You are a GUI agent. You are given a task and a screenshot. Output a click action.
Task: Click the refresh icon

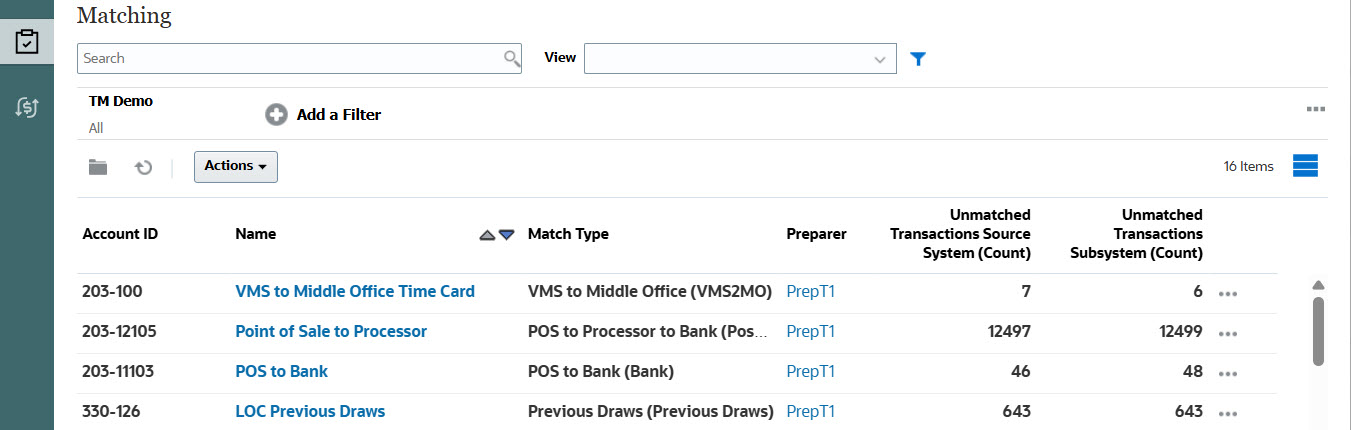(x=144, y=167)
